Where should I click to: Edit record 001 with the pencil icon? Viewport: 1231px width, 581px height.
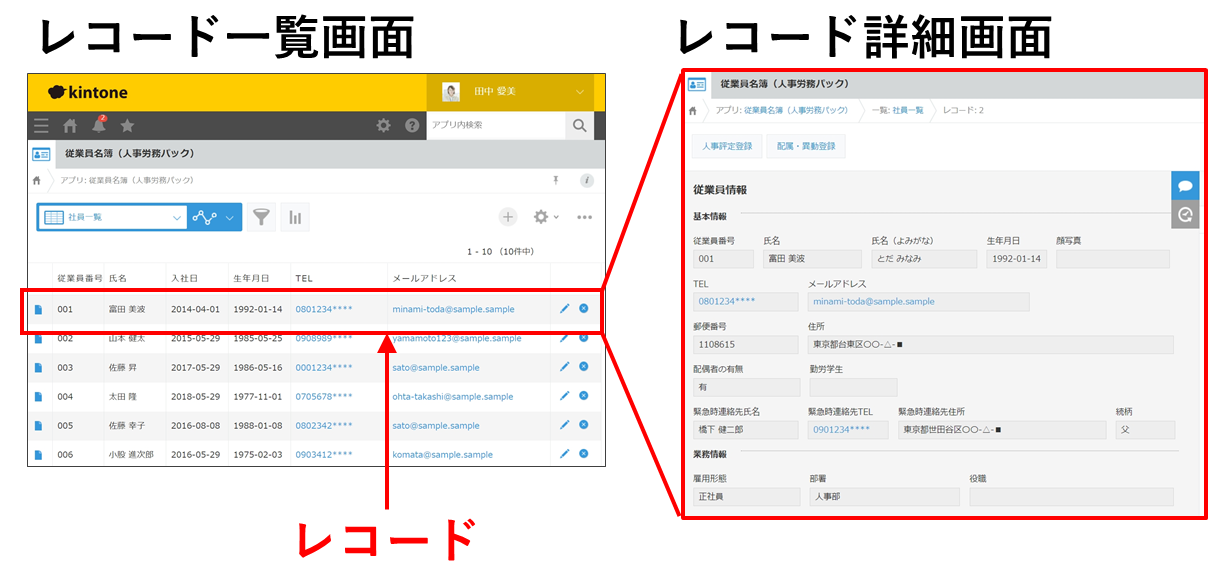565,309
